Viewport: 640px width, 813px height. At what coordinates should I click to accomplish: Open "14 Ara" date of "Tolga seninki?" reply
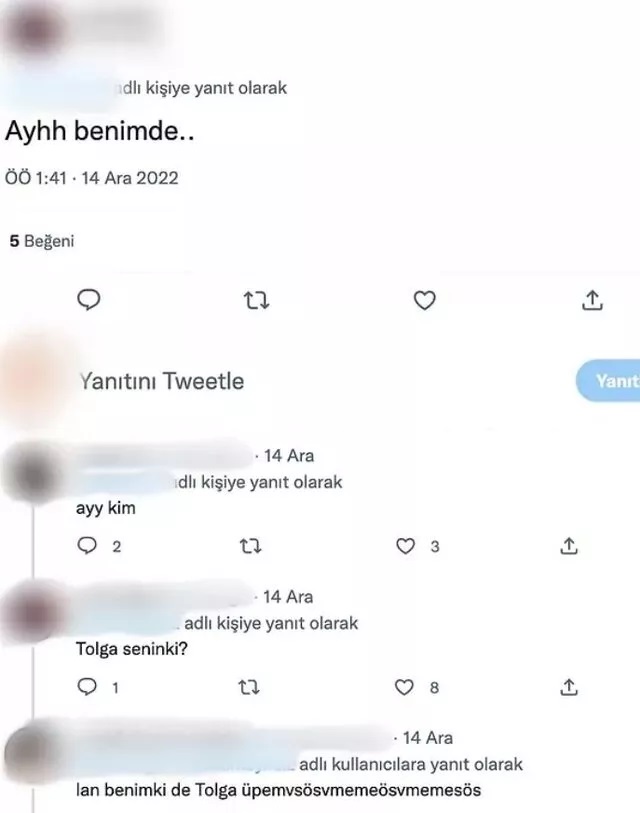pyautogui.click(x=288, y=597)
